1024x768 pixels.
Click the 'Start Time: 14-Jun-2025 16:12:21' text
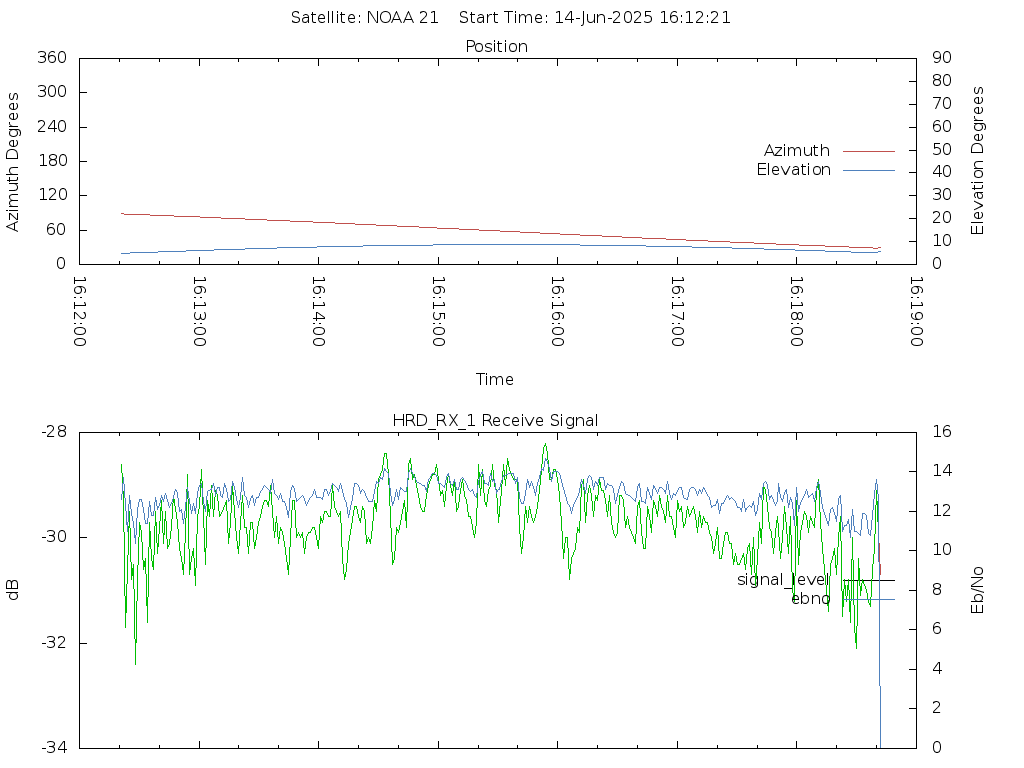(x=594, y=18)
